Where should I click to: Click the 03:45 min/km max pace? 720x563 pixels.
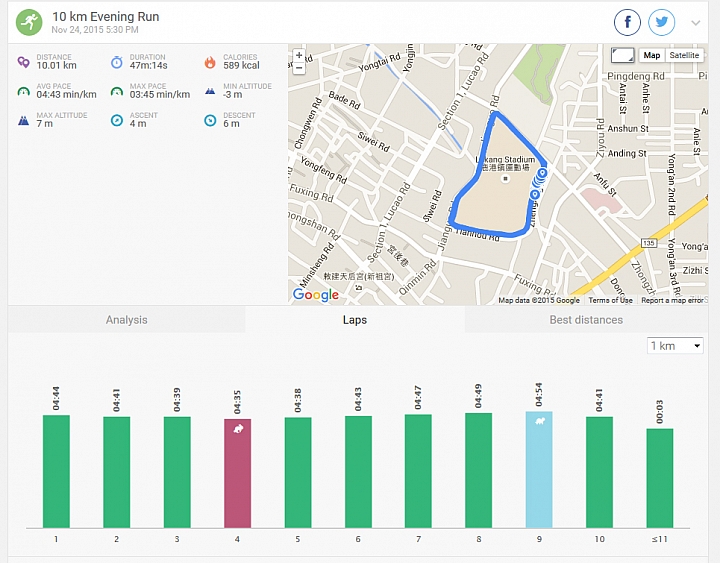point(160,95)
